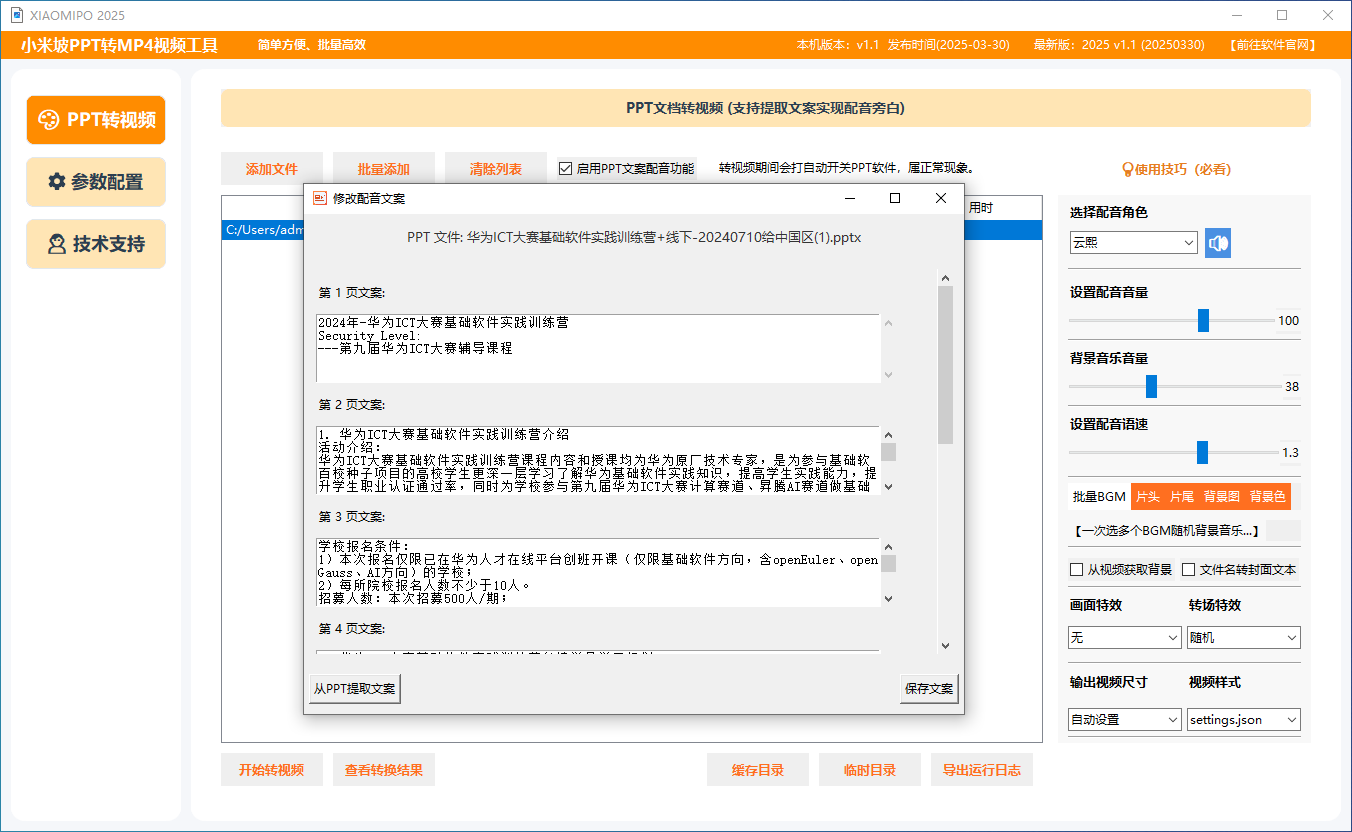Check 文件名转封面文本 option
Image resolution: width=1352 pixels, height=832 pixels.
tap(1189, 570)
